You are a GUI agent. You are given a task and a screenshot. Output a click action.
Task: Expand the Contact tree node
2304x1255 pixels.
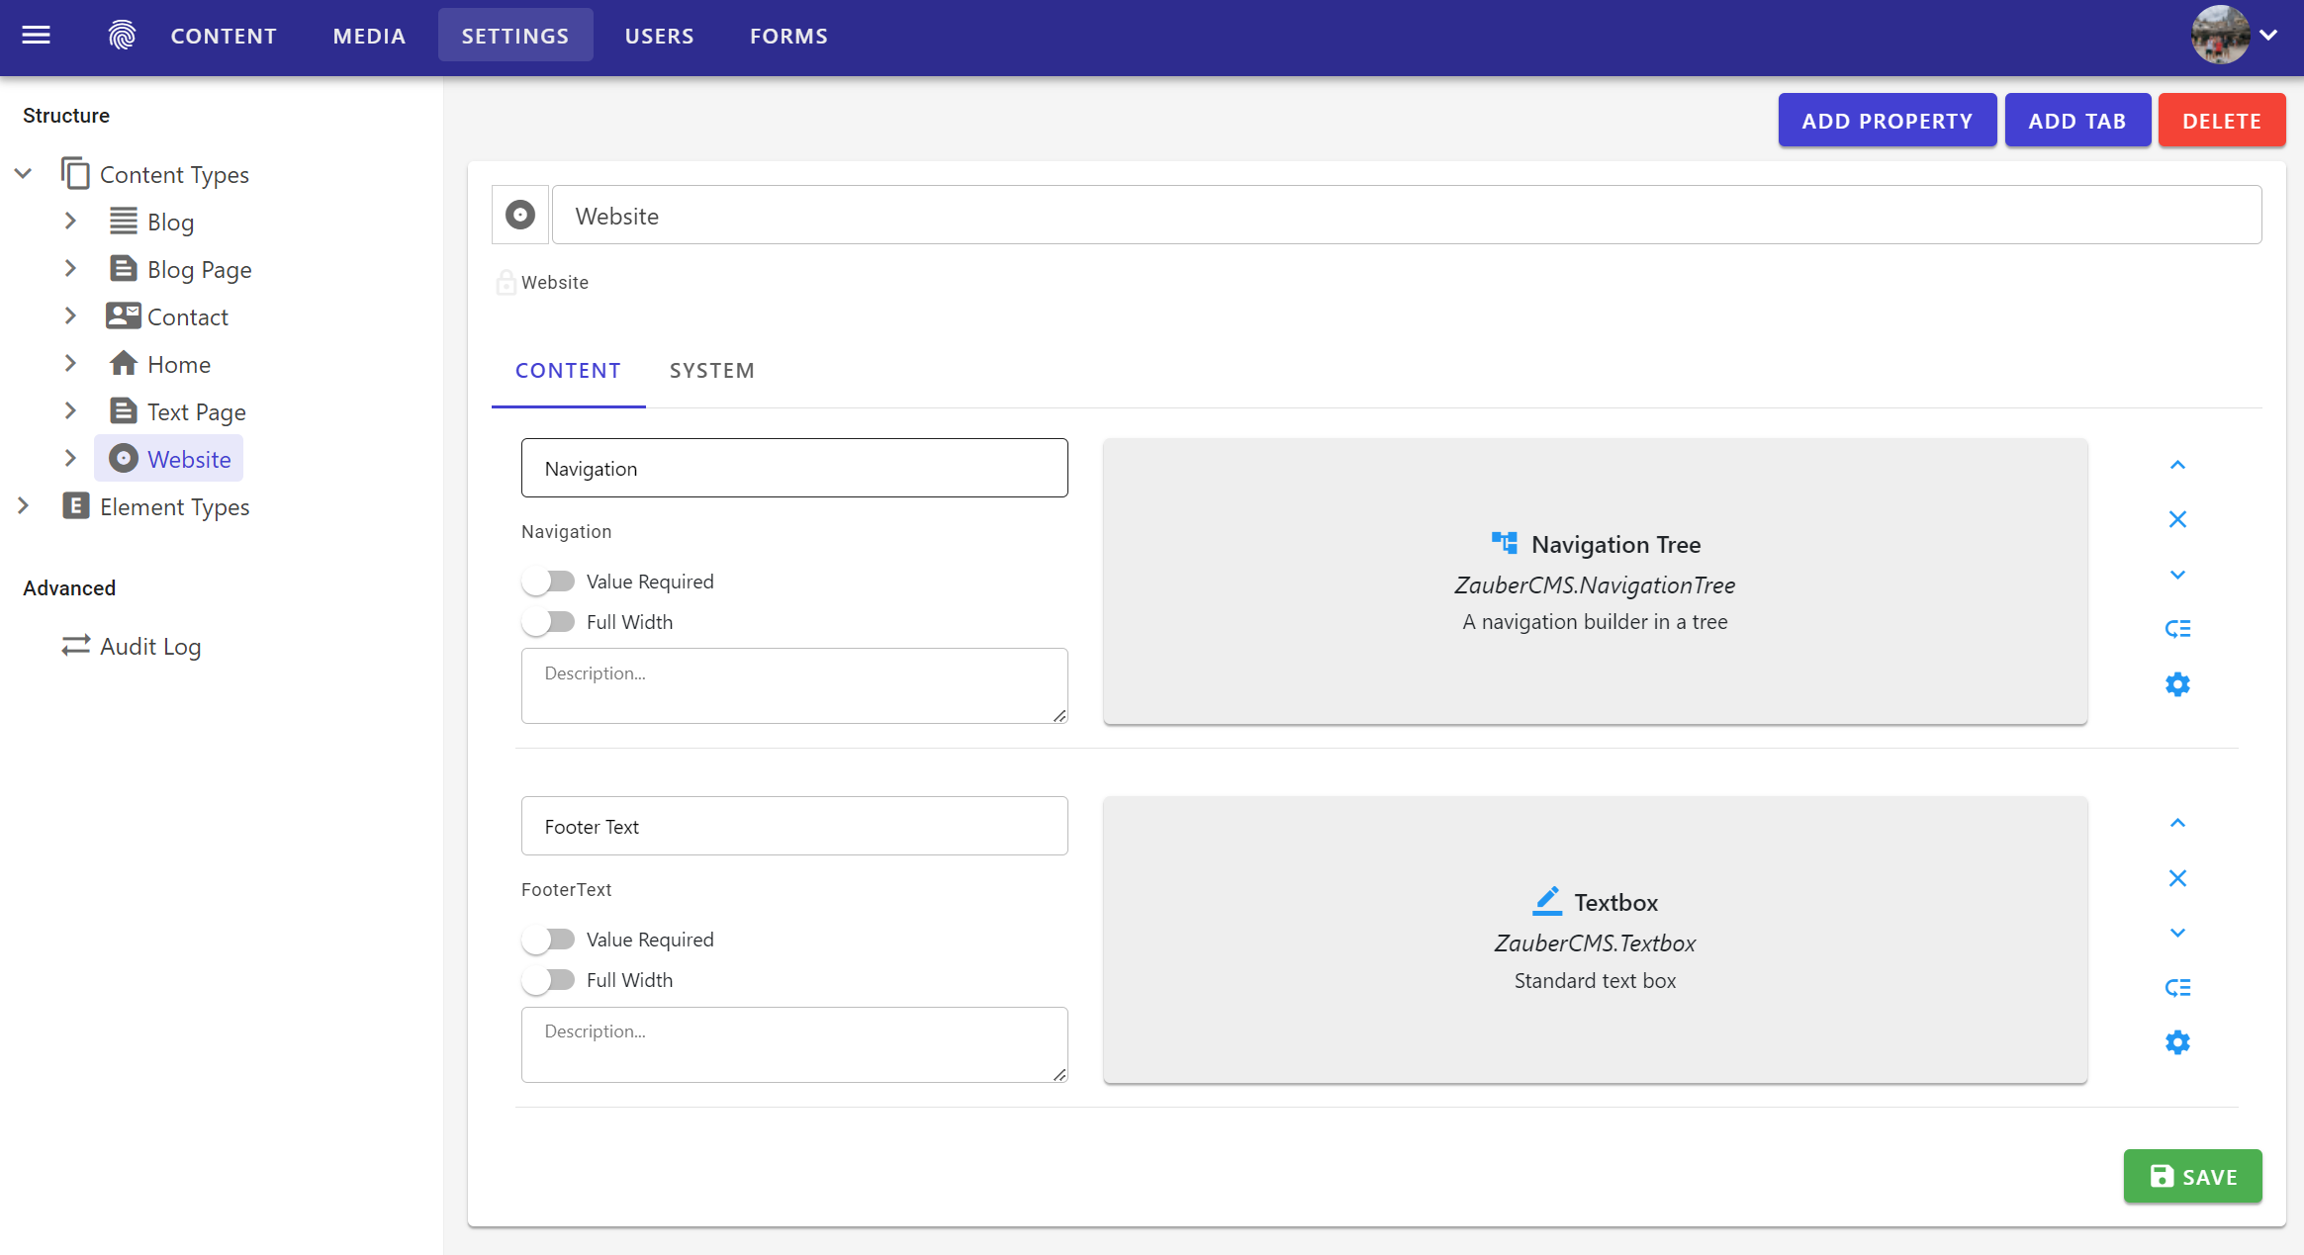coord(70,316)
